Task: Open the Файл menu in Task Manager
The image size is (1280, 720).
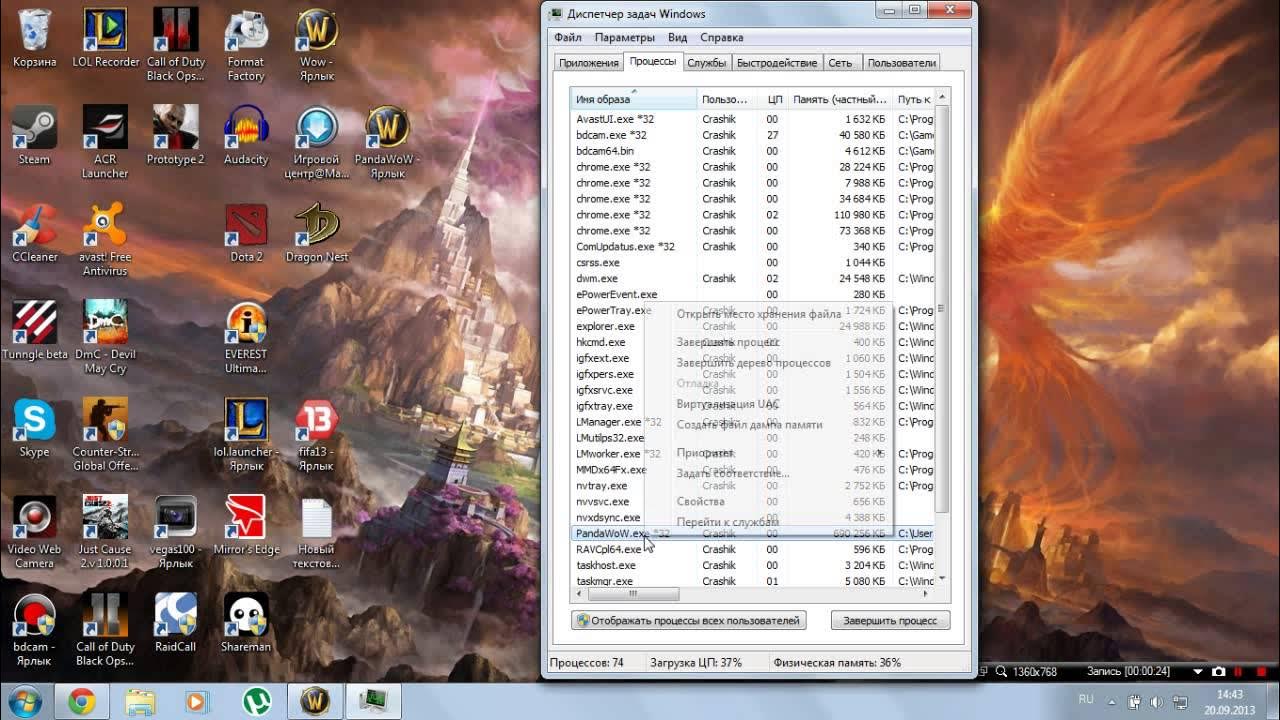Action: 567,37
